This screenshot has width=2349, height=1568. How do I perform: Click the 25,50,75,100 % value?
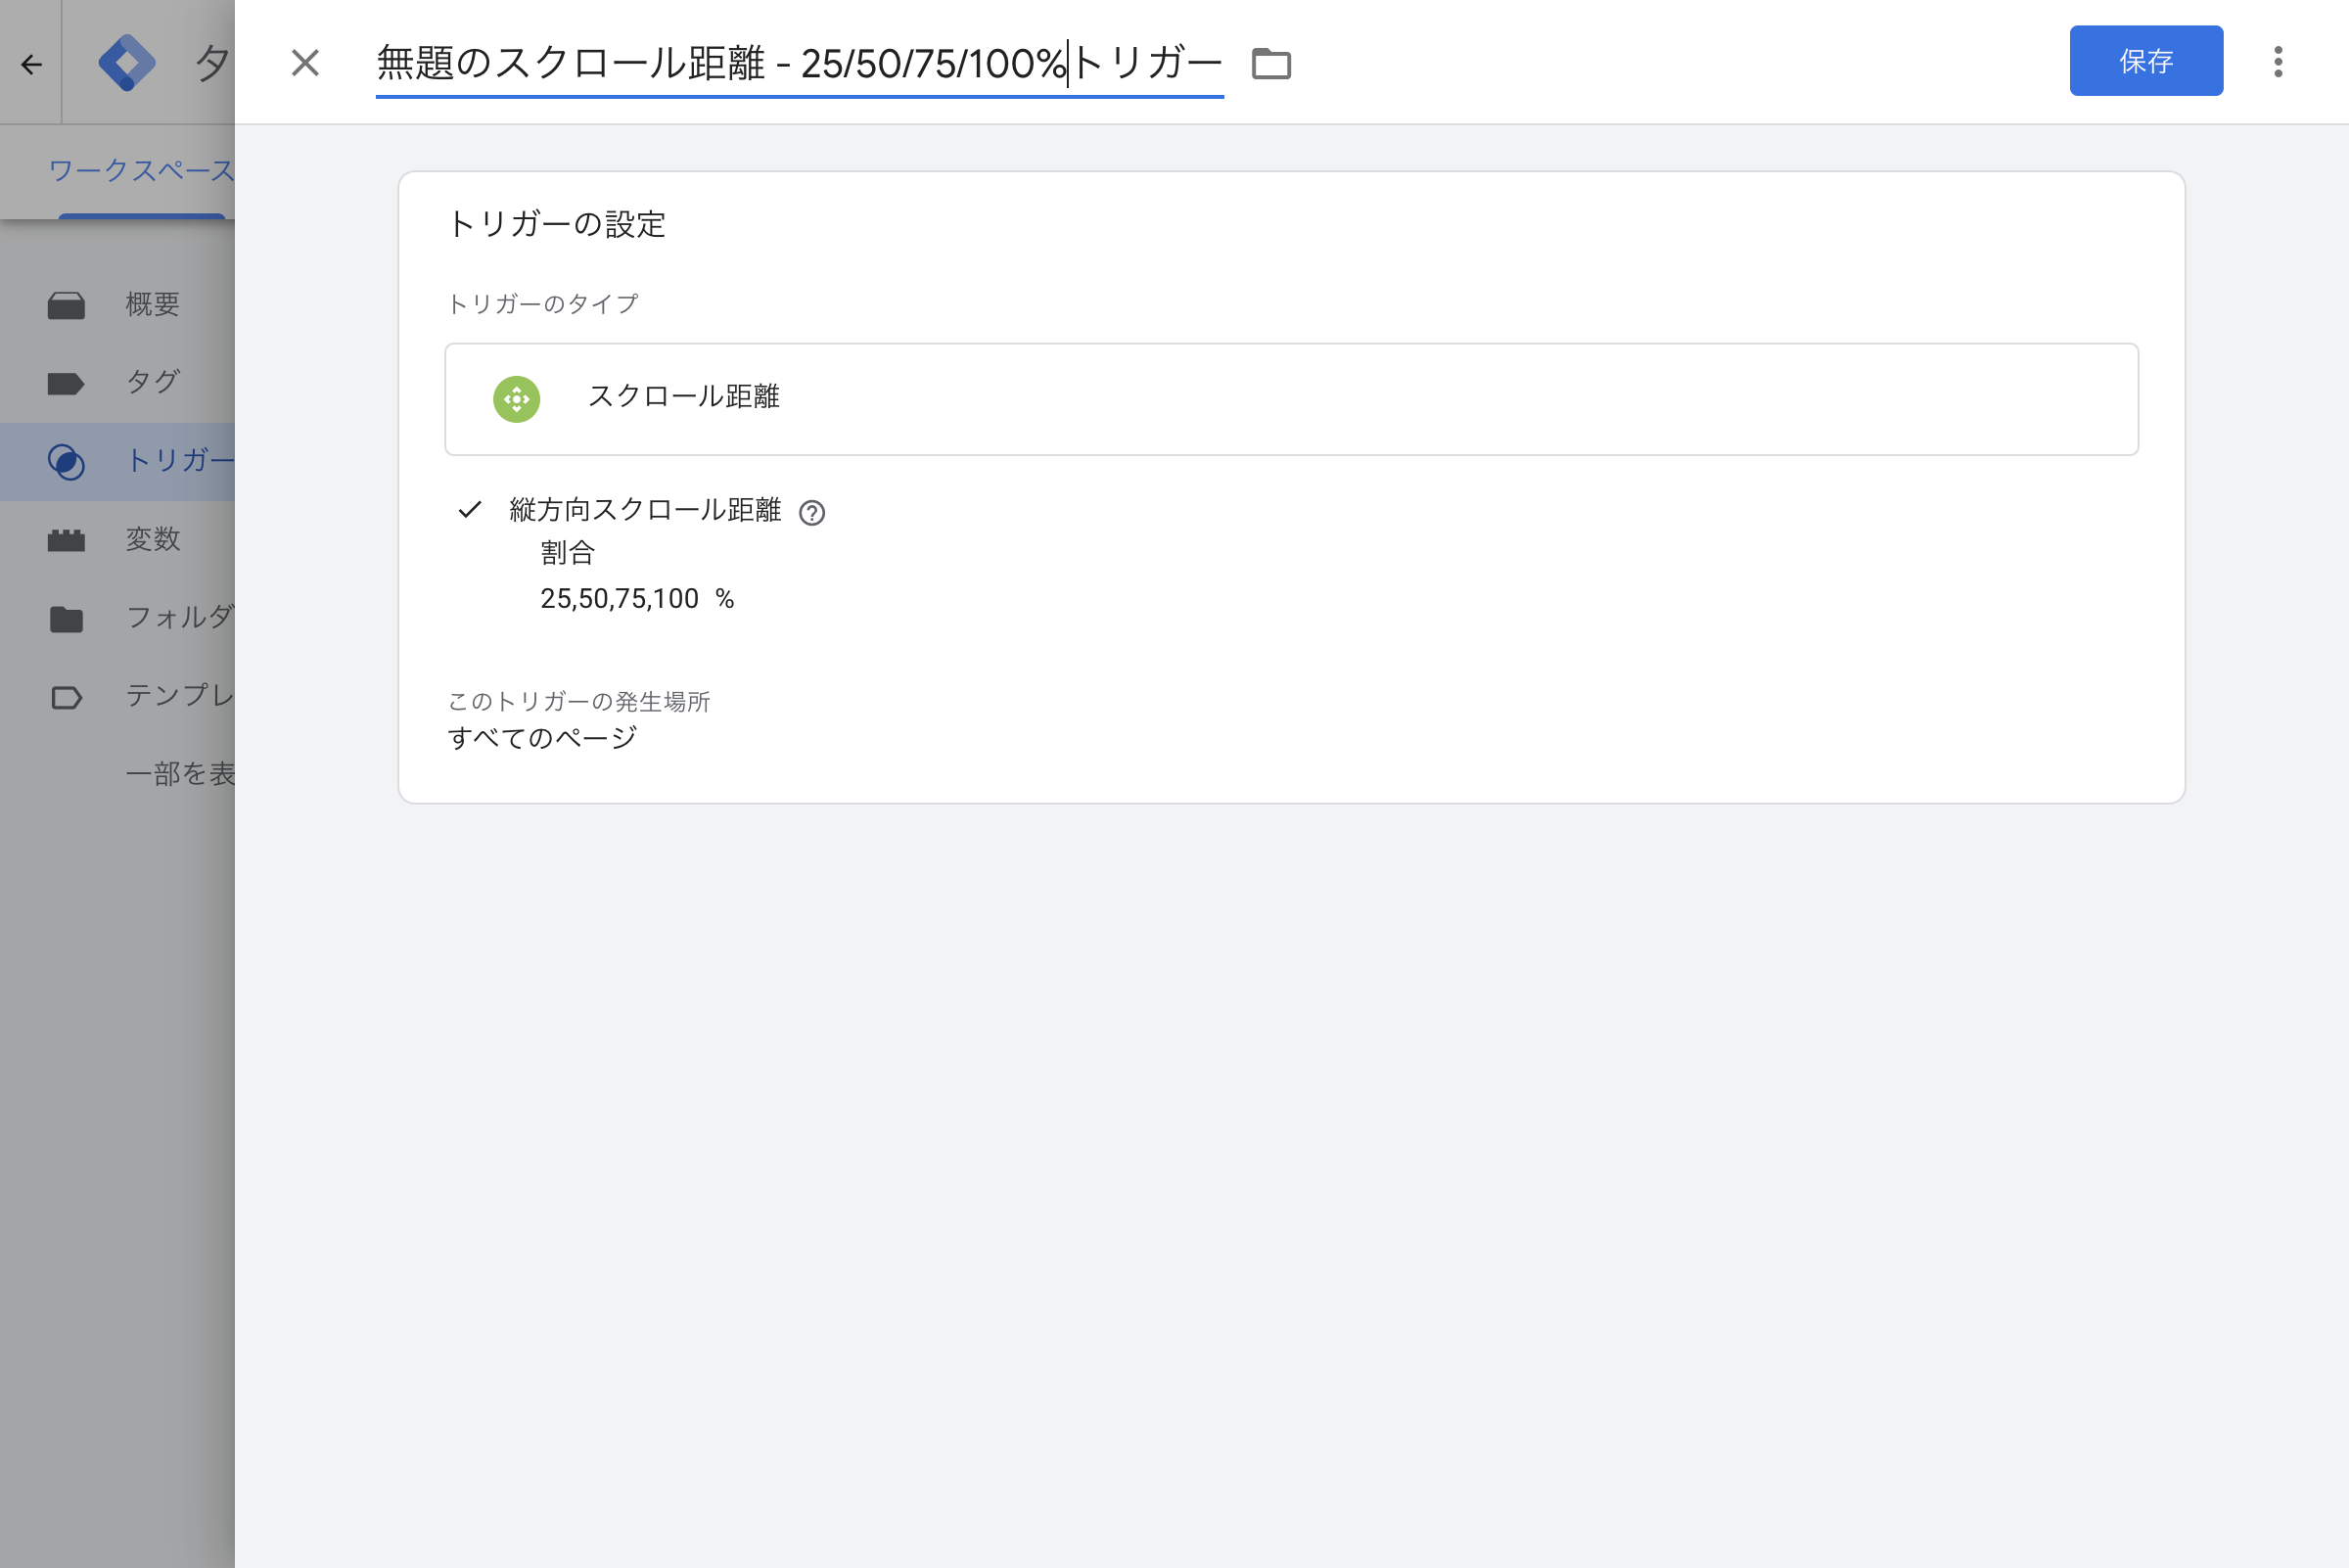637,599
